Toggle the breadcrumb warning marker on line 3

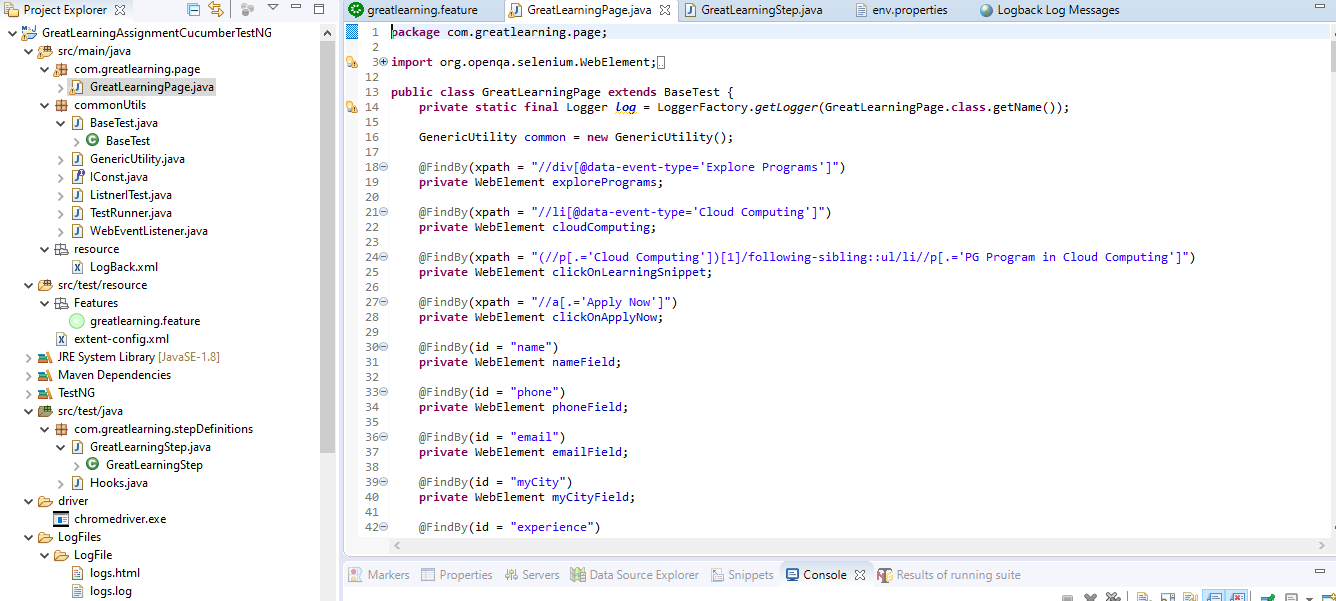[x=351, y=61]
